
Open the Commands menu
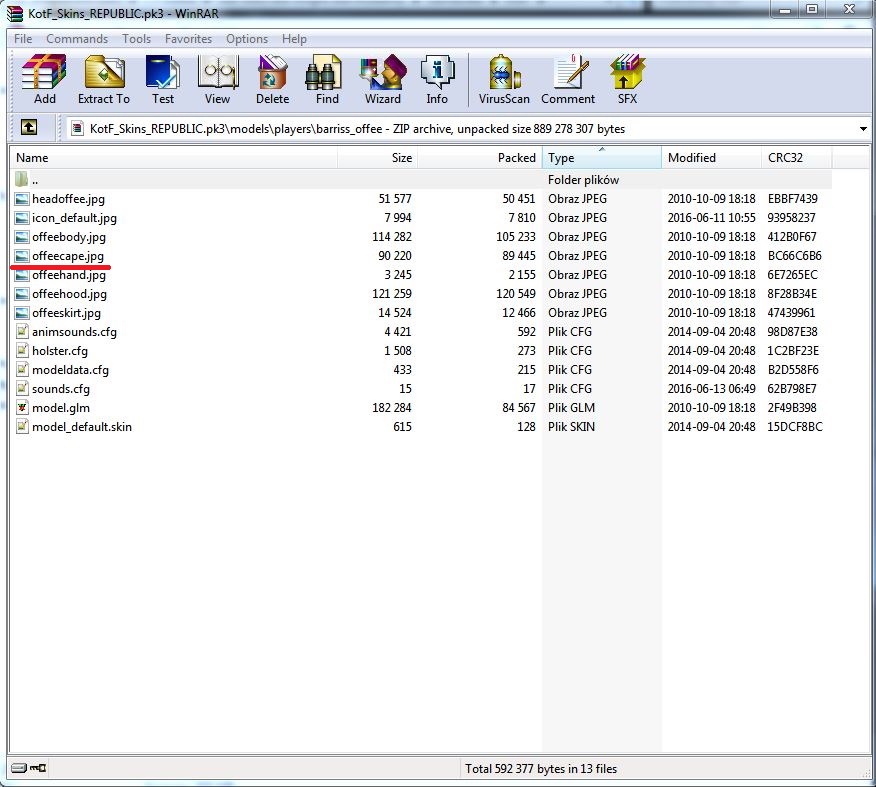77,39
